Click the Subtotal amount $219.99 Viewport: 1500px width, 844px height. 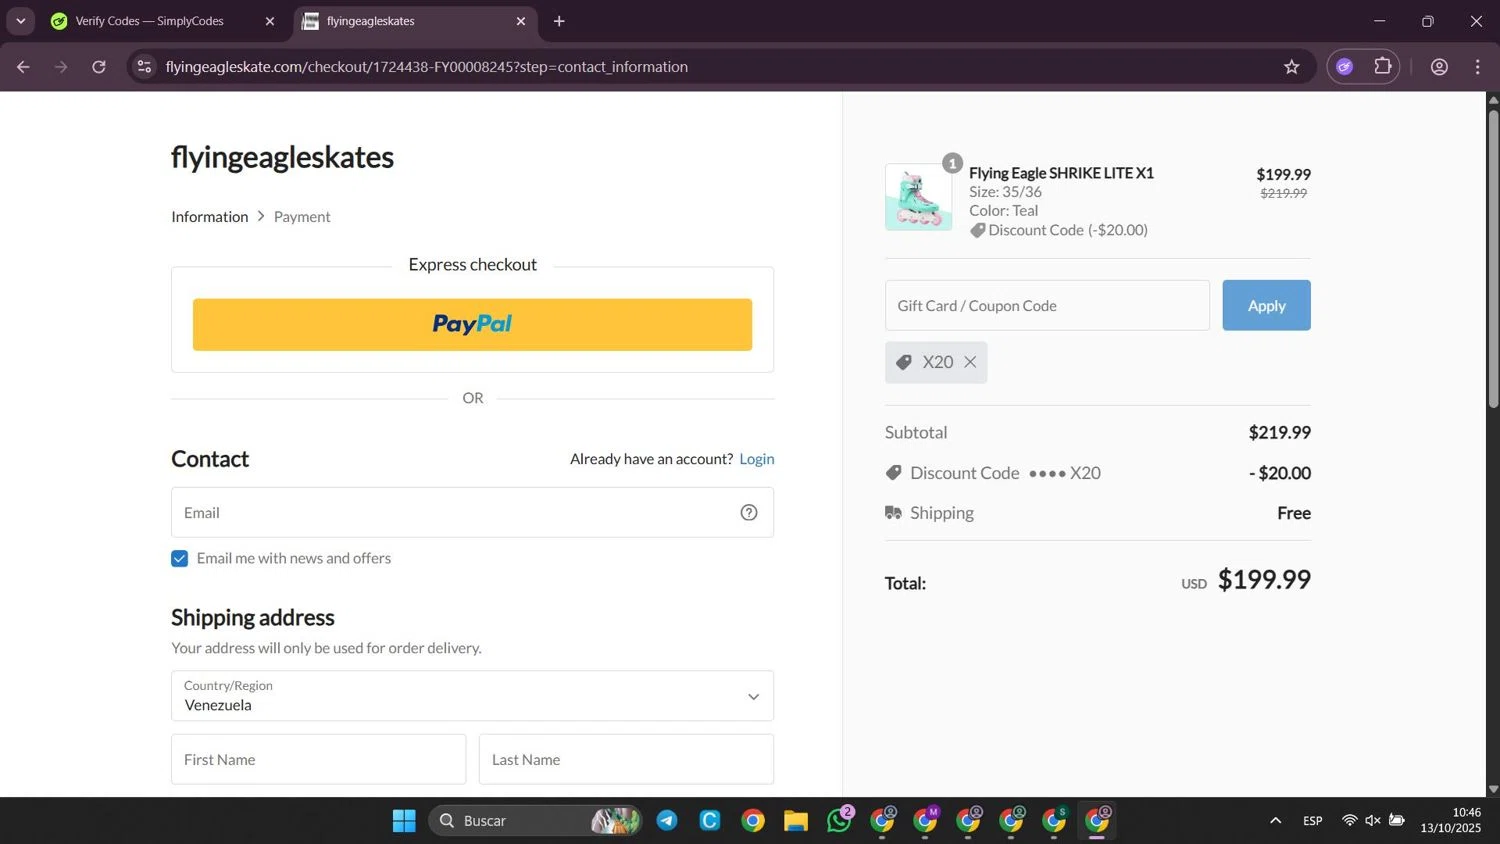point(1279,433)
